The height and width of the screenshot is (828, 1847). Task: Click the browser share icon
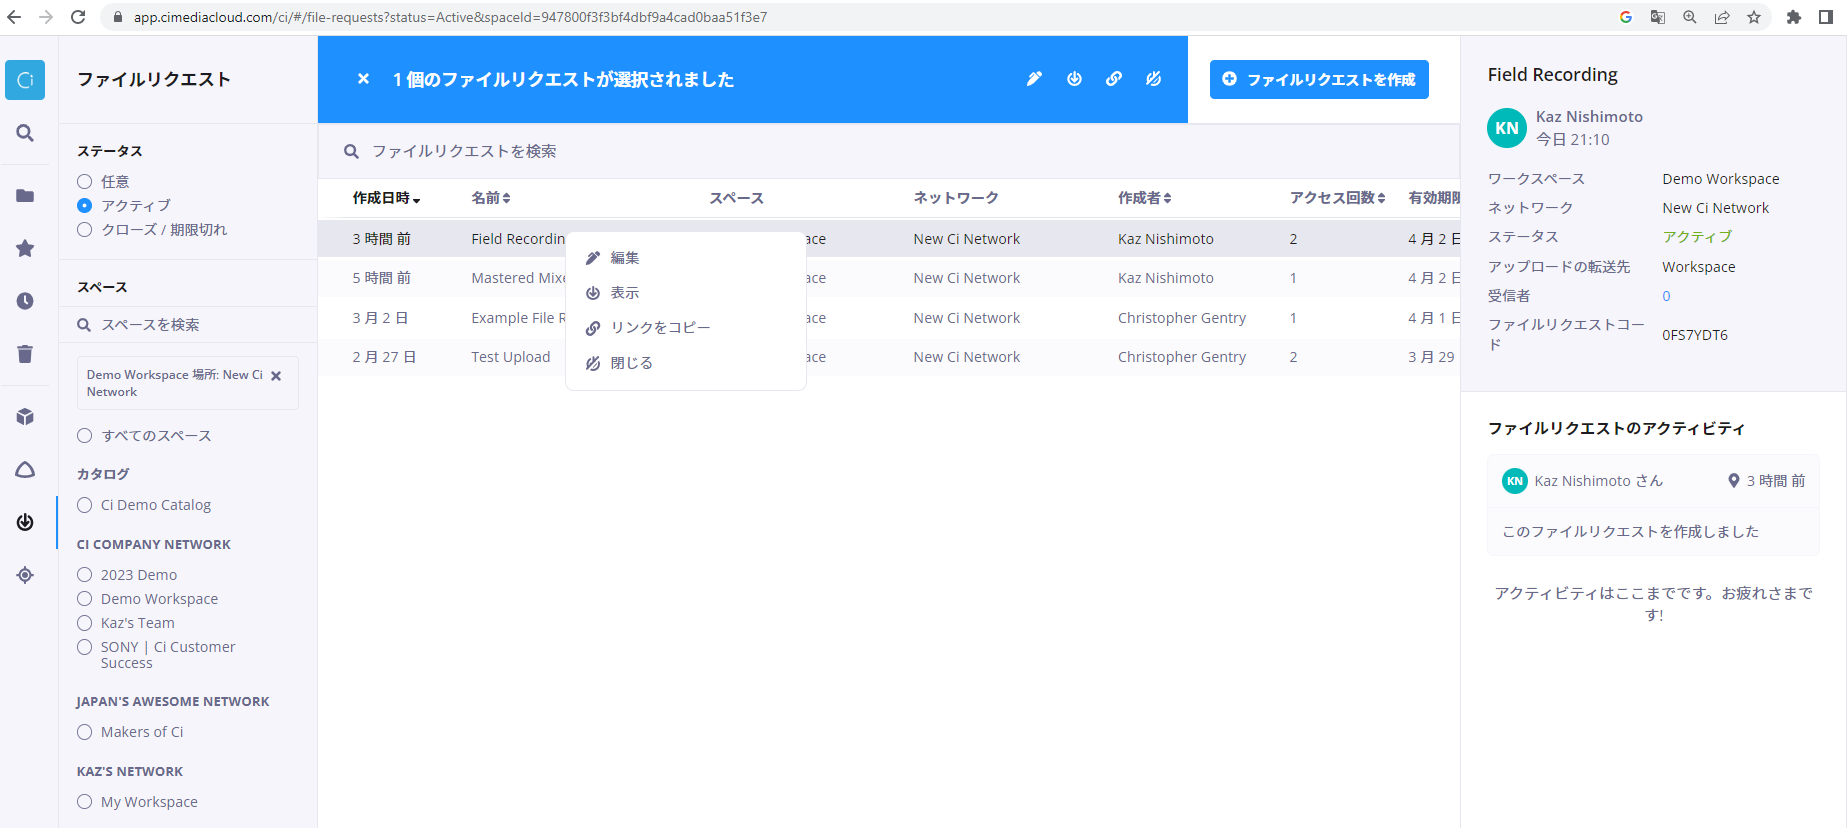coord(1722,17)
